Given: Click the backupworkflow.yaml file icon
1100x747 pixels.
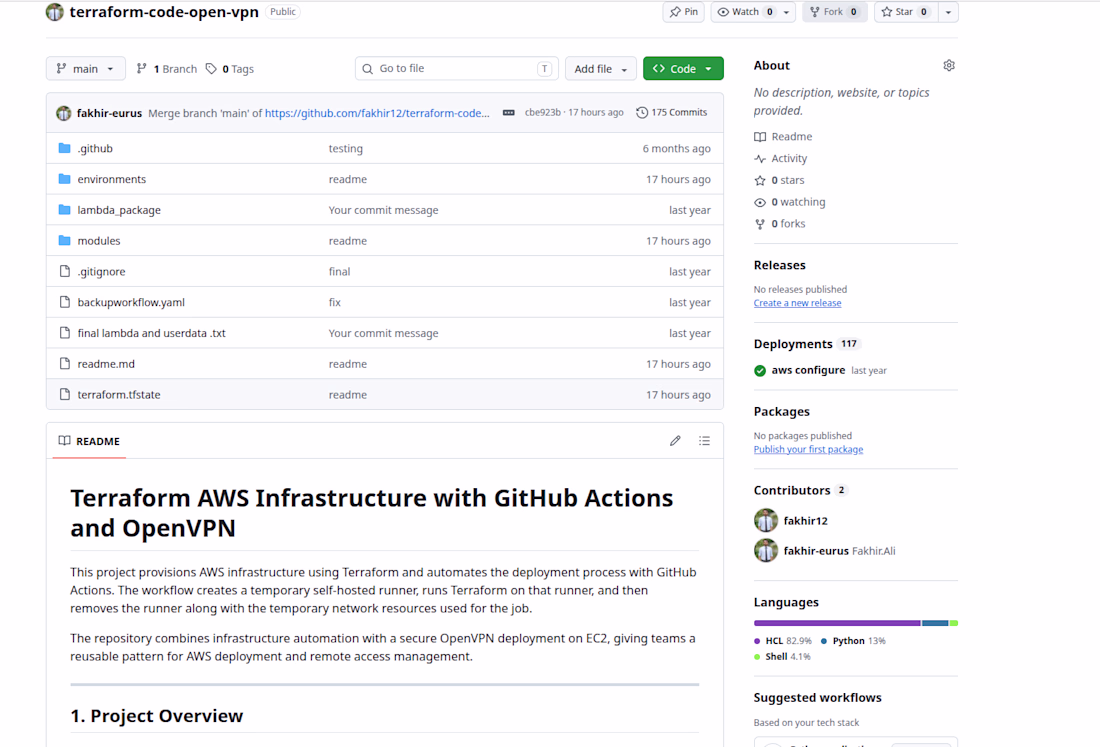Looking at the screenshot, I should click(65, 302).
